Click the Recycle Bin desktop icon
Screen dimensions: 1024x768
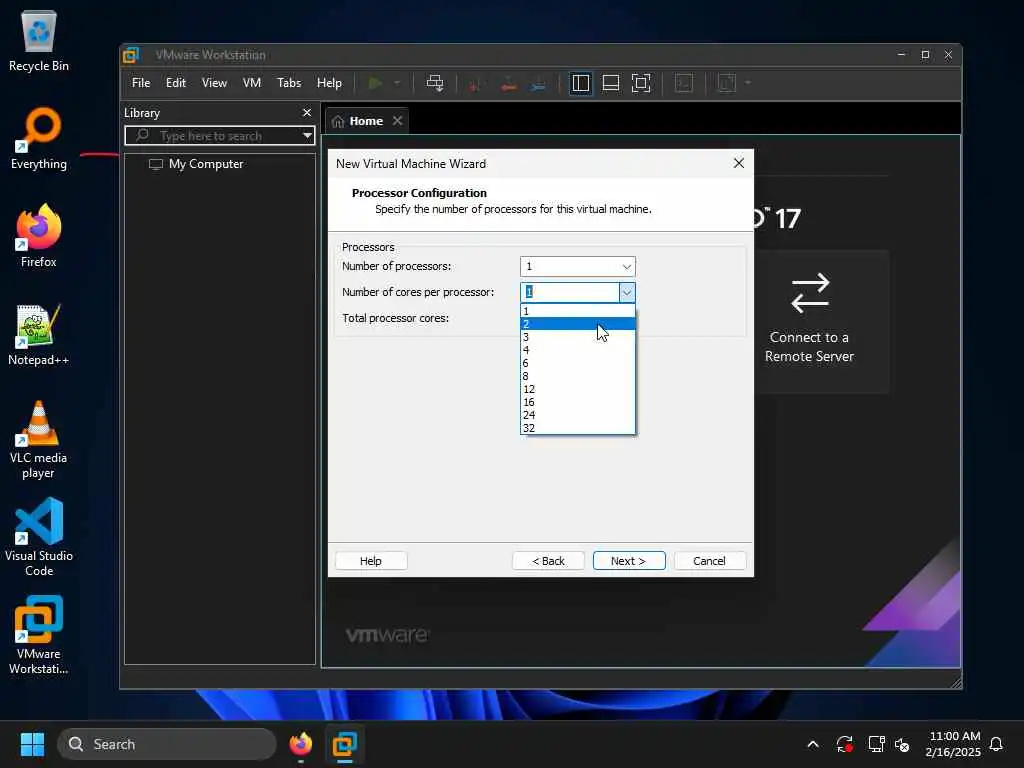[x=39, y=41]
